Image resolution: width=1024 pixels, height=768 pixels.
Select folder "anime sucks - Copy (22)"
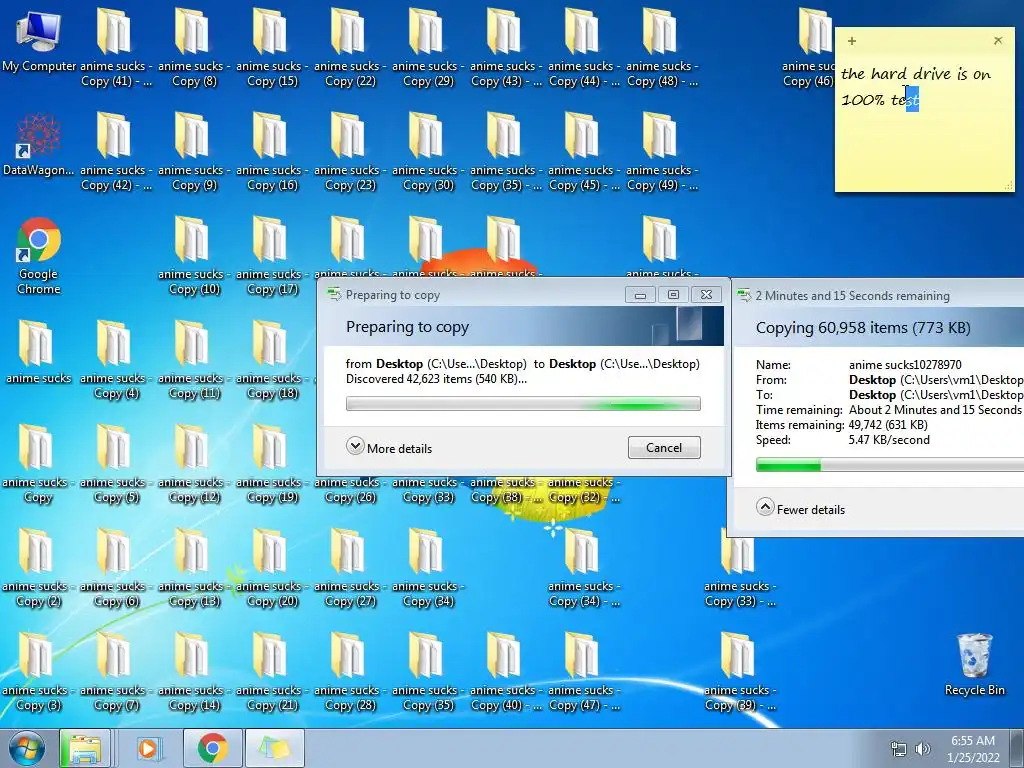[350, 47]
